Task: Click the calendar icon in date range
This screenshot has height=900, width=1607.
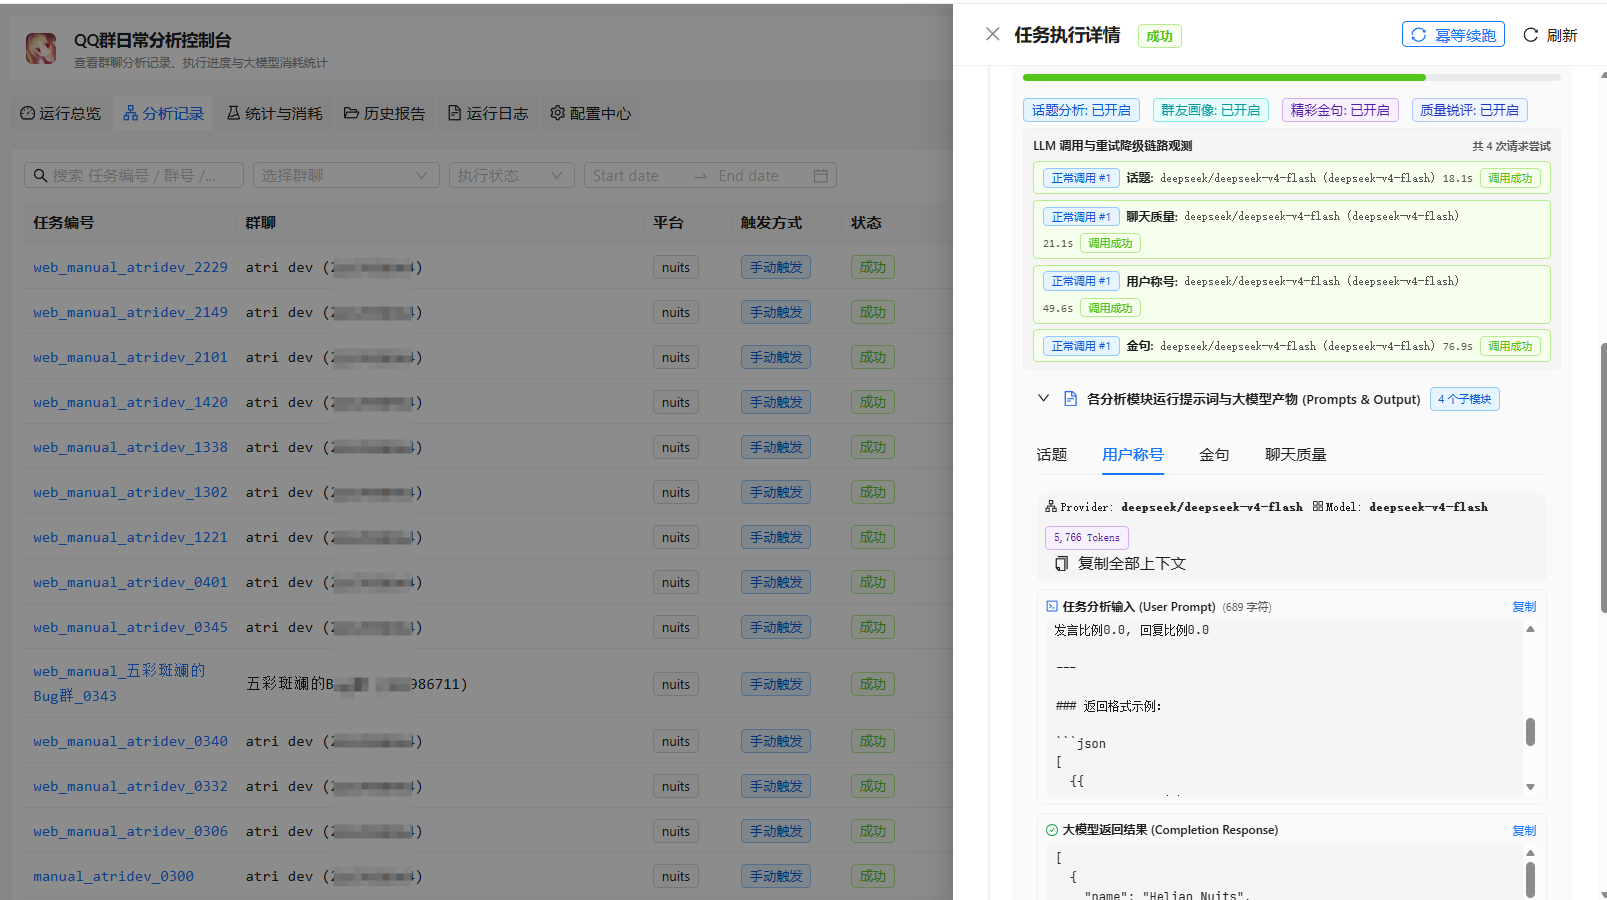Action: click(820, 175)
